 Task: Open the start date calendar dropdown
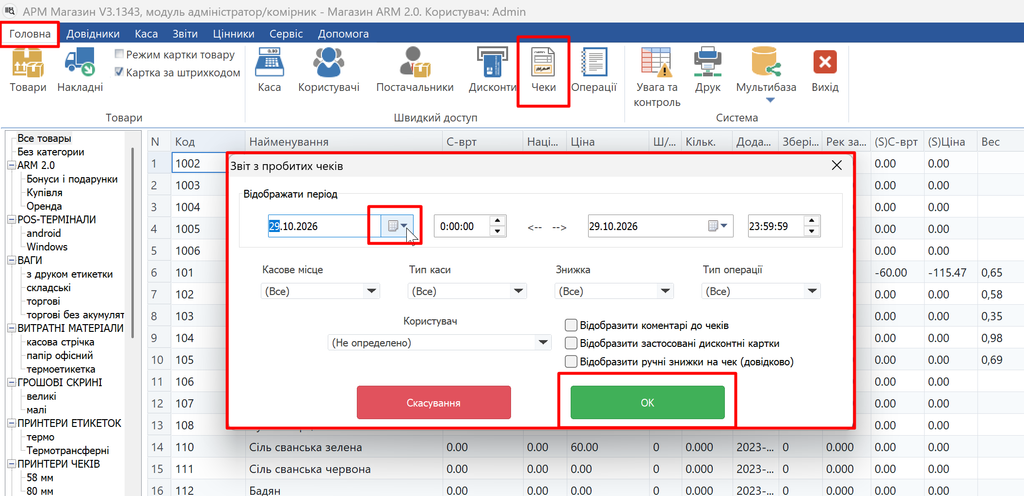(397, 226)
